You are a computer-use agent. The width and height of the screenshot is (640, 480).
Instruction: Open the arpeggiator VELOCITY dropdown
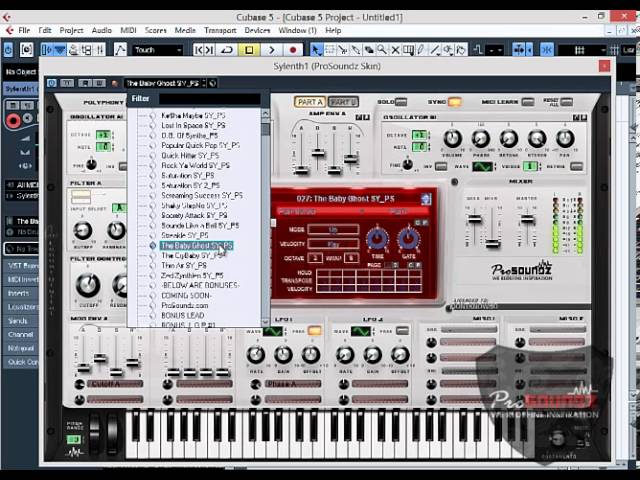333,243
